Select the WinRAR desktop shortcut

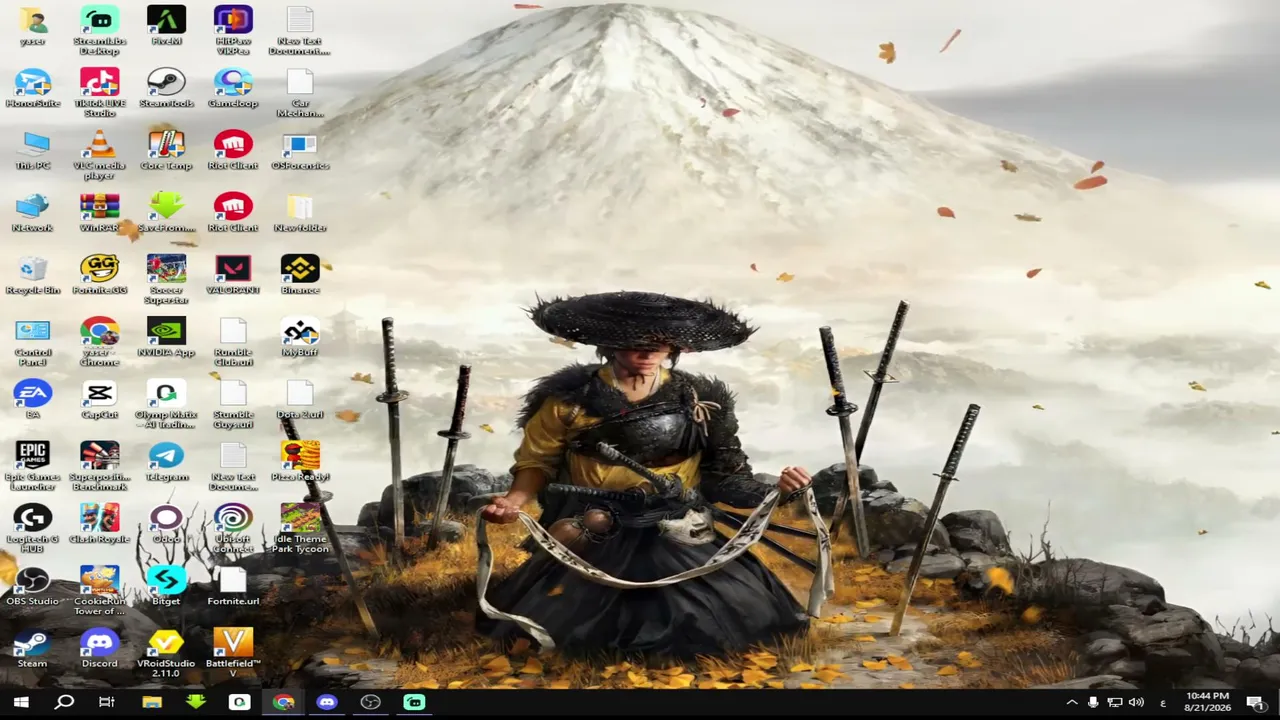pos(99,212)
